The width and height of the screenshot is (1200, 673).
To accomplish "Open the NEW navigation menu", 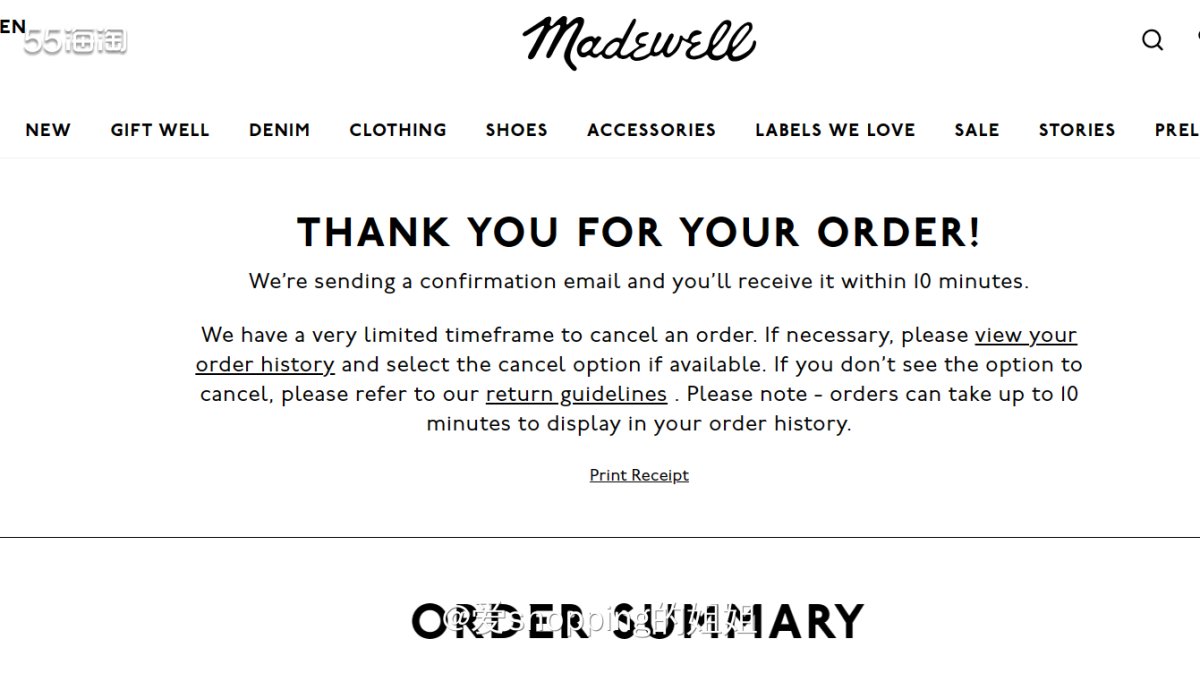I will tap(48, 130).
